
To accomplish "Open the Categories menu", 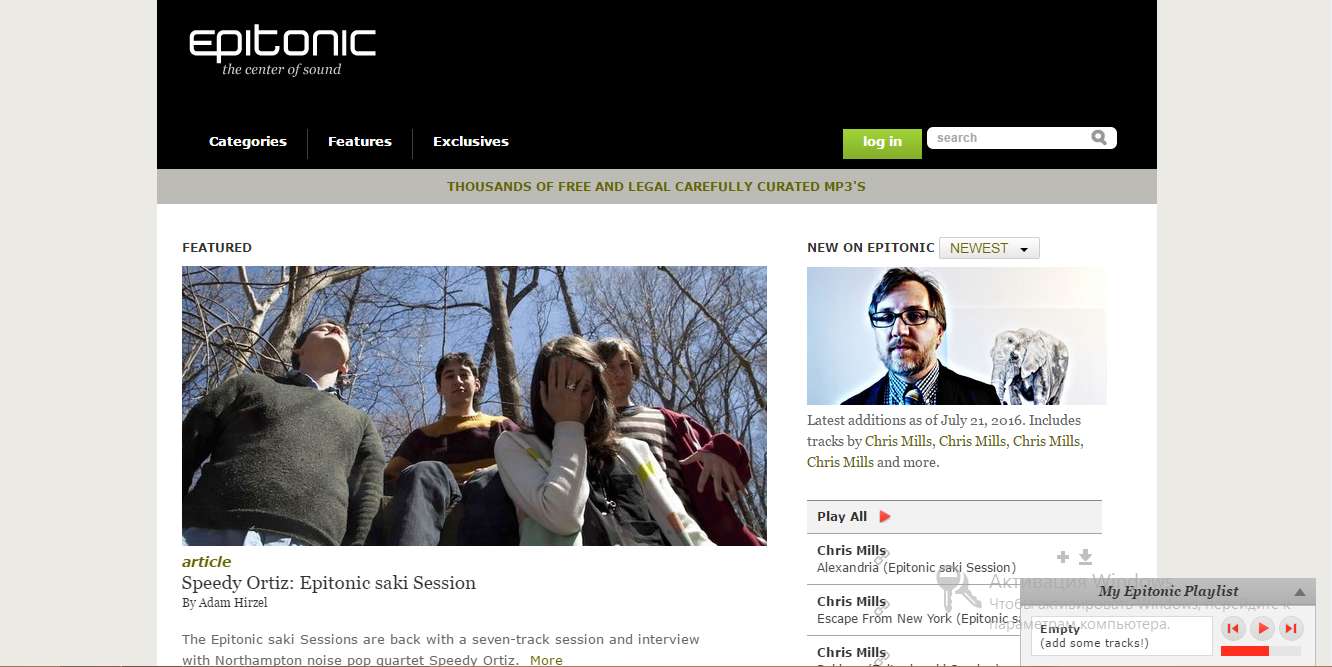I will pos(248,142).
